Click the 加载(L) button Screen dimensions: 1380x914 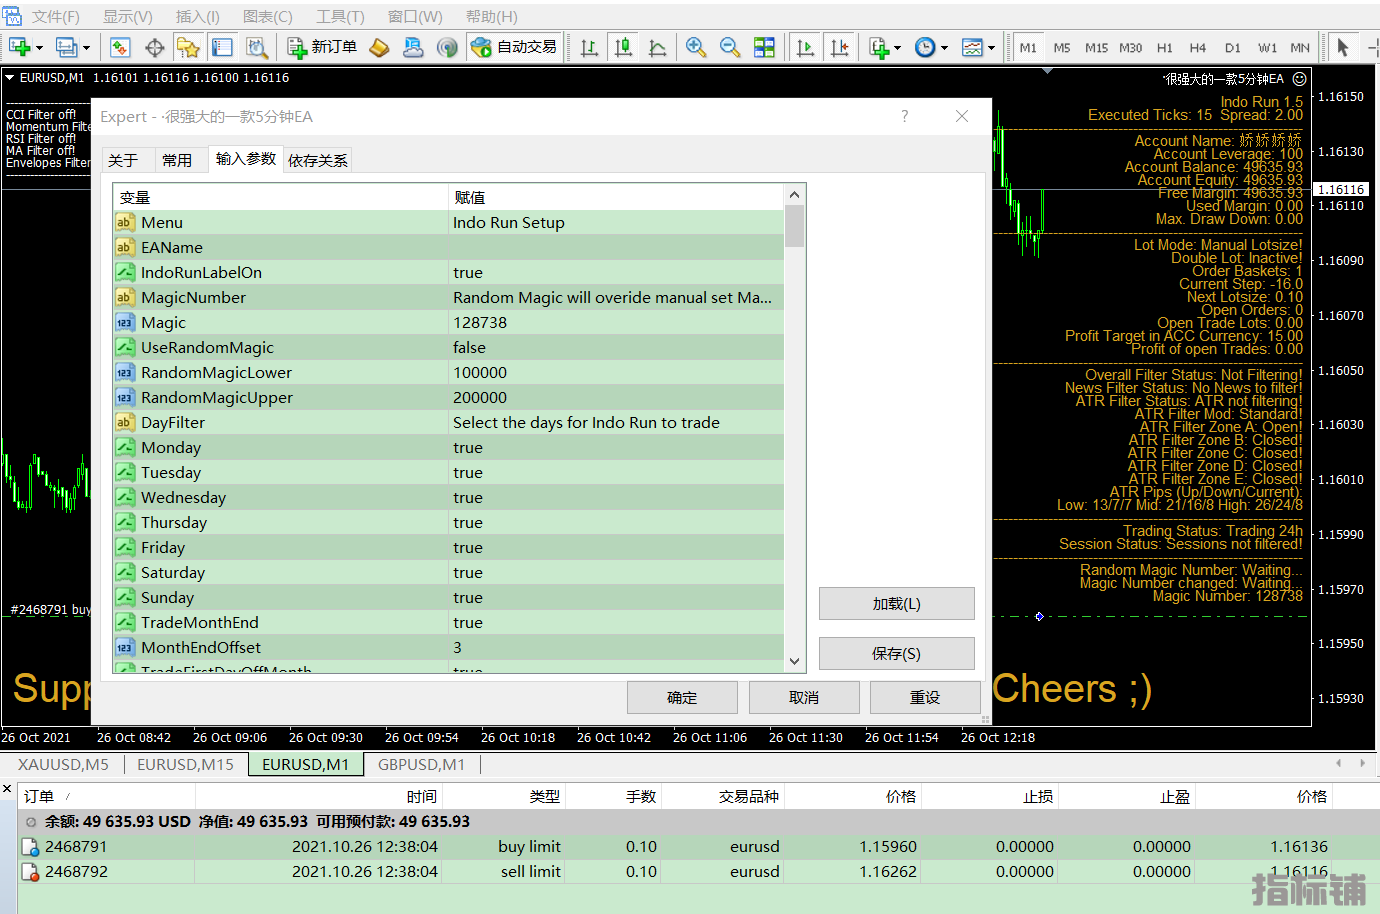tap(896, 603)
